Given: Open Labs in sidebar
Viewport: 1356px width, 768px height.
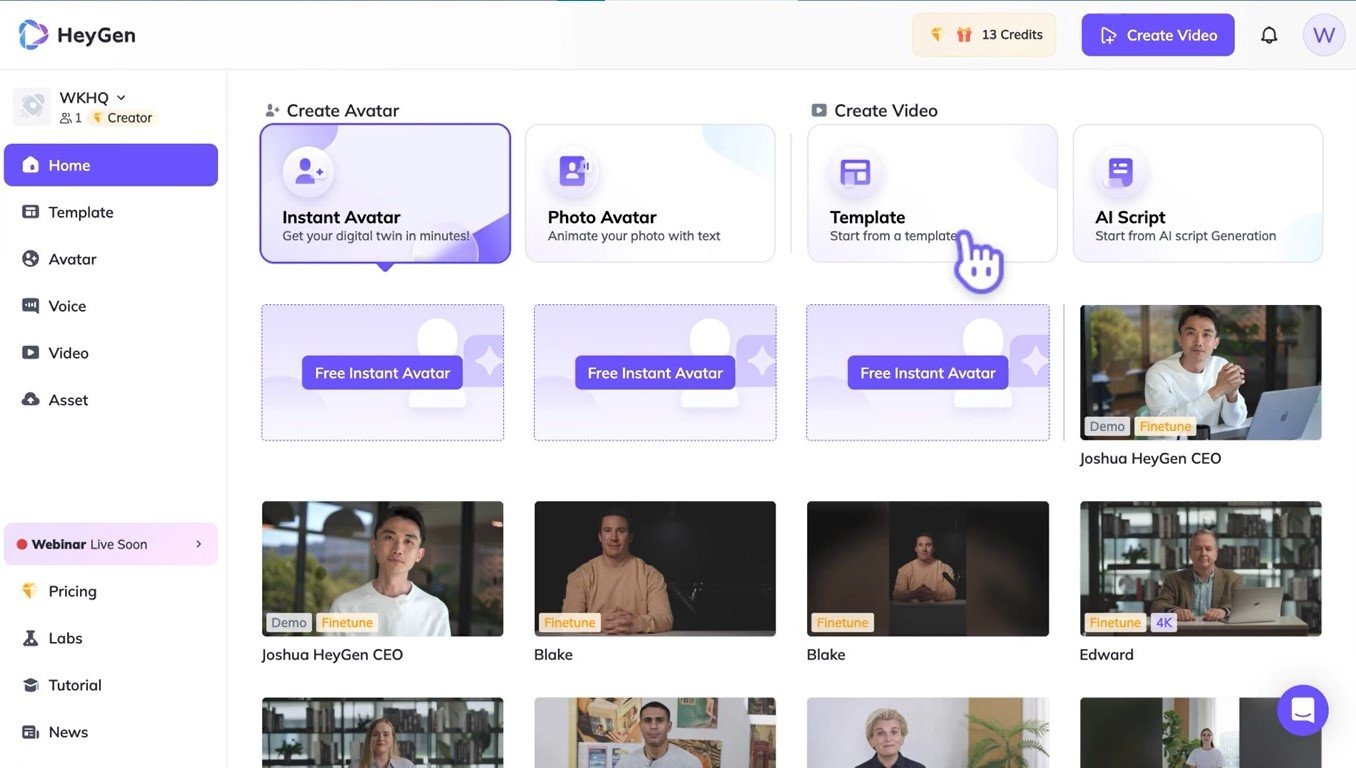Looking at the screenshot, I should 111,638.
